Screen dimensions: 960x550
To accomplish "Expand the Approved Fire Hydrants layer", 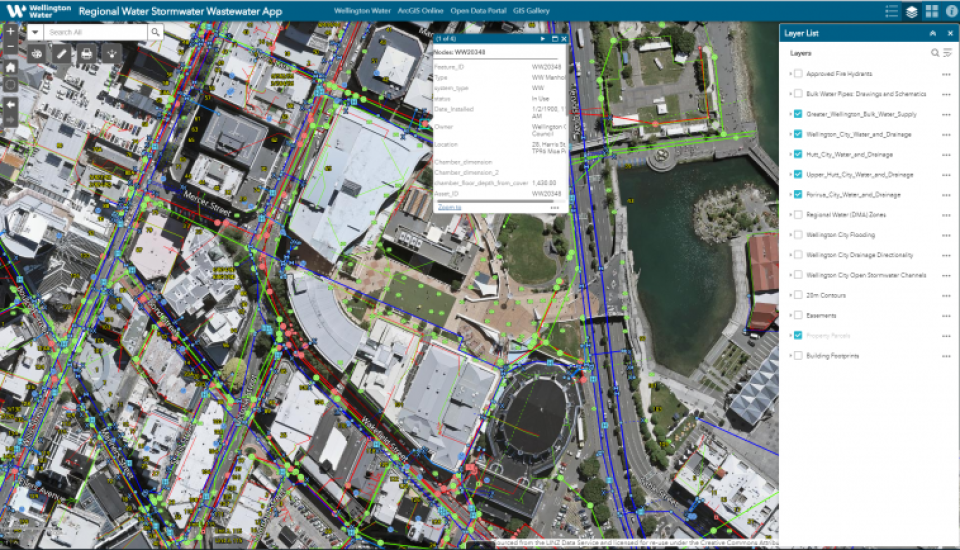I will [x=790, y=74].
